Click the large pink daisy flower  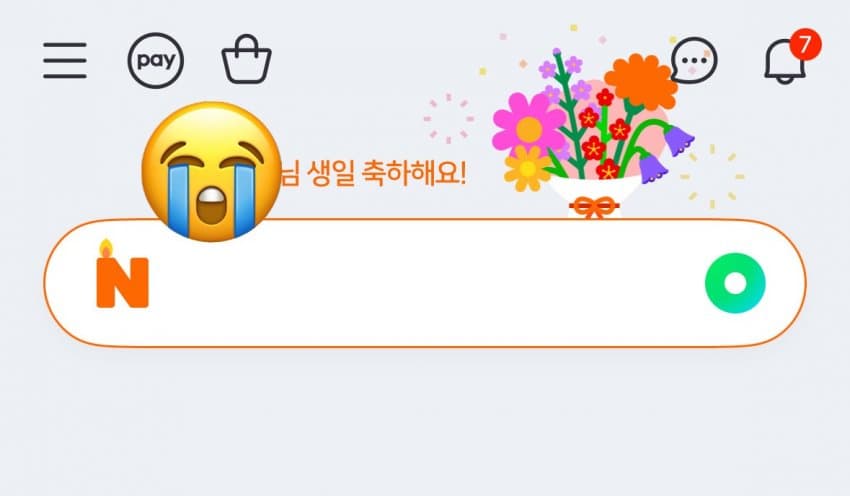click(529, 126)
